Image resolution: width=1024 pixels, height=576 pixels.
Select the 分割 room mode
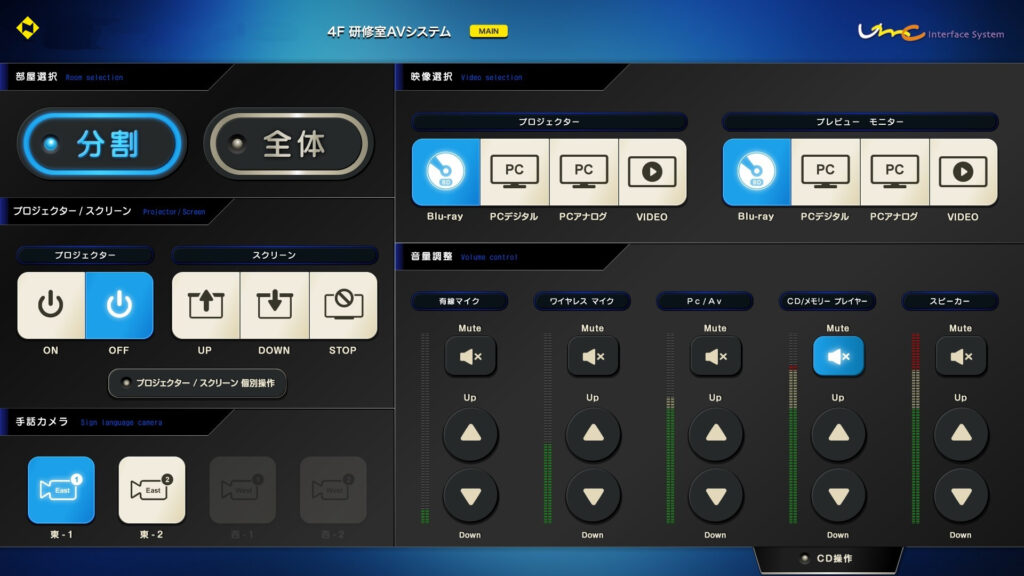[103, 144]
